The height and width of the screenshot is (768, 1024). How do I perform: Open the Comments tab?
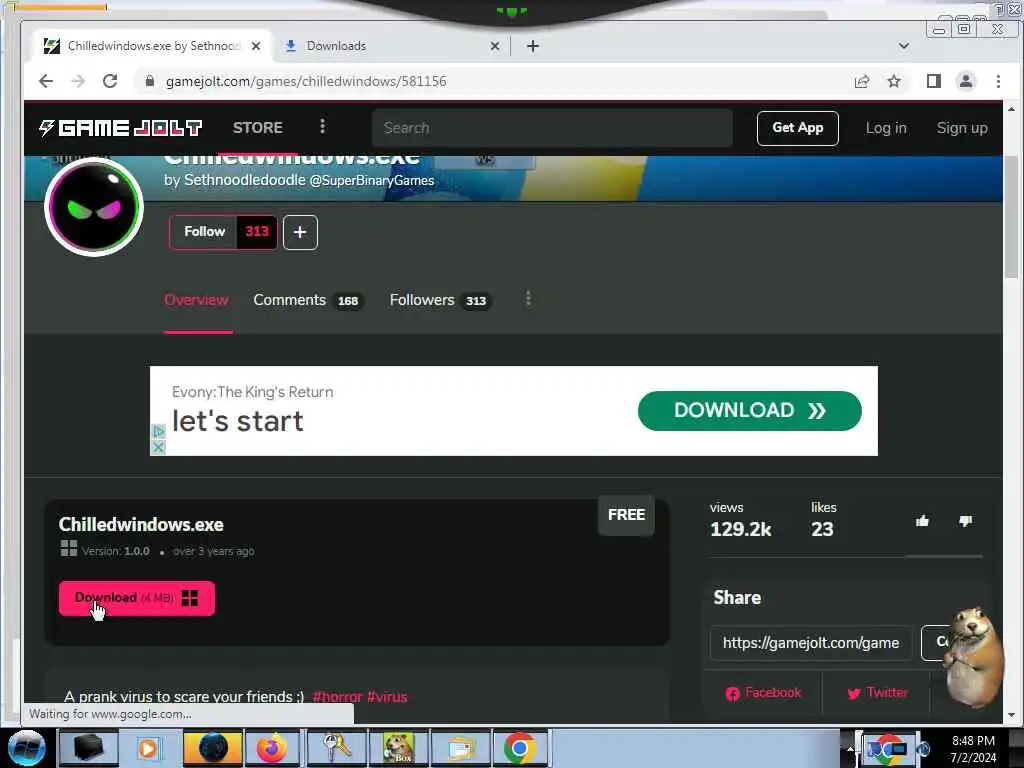309,300
